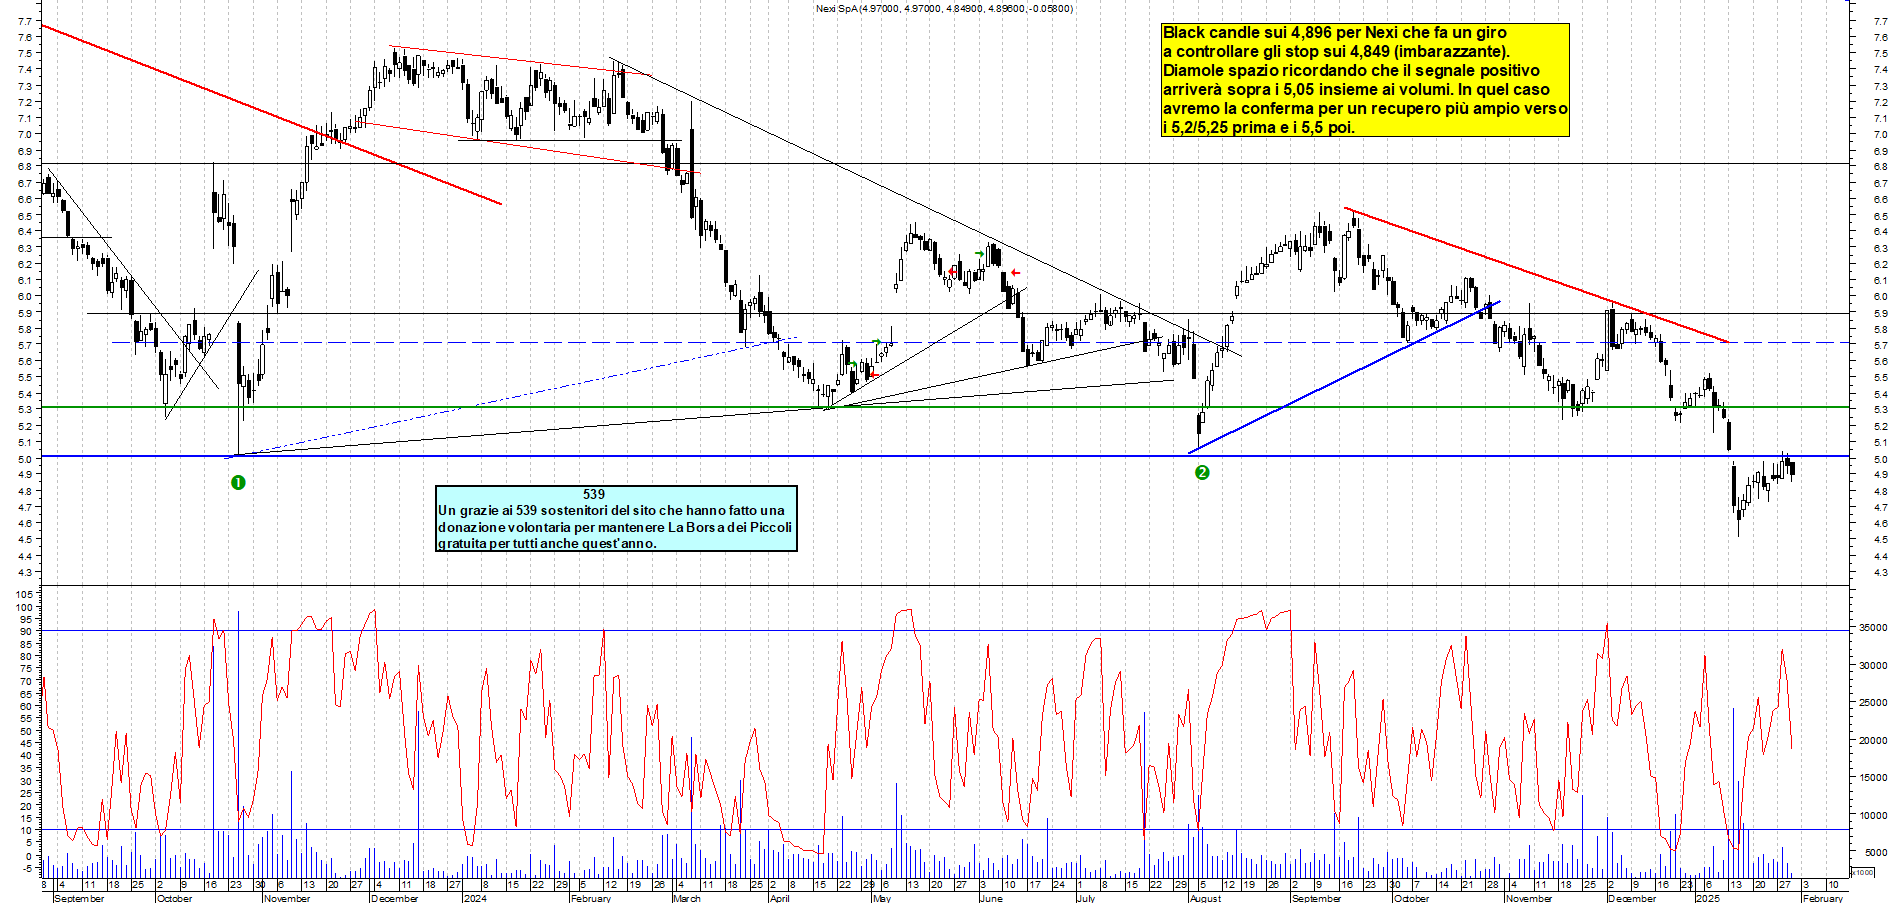1890x903 pixels.
Task: Click the '2025' year label on time axis
Action: pyautogui.click(x=1708, y=898)
